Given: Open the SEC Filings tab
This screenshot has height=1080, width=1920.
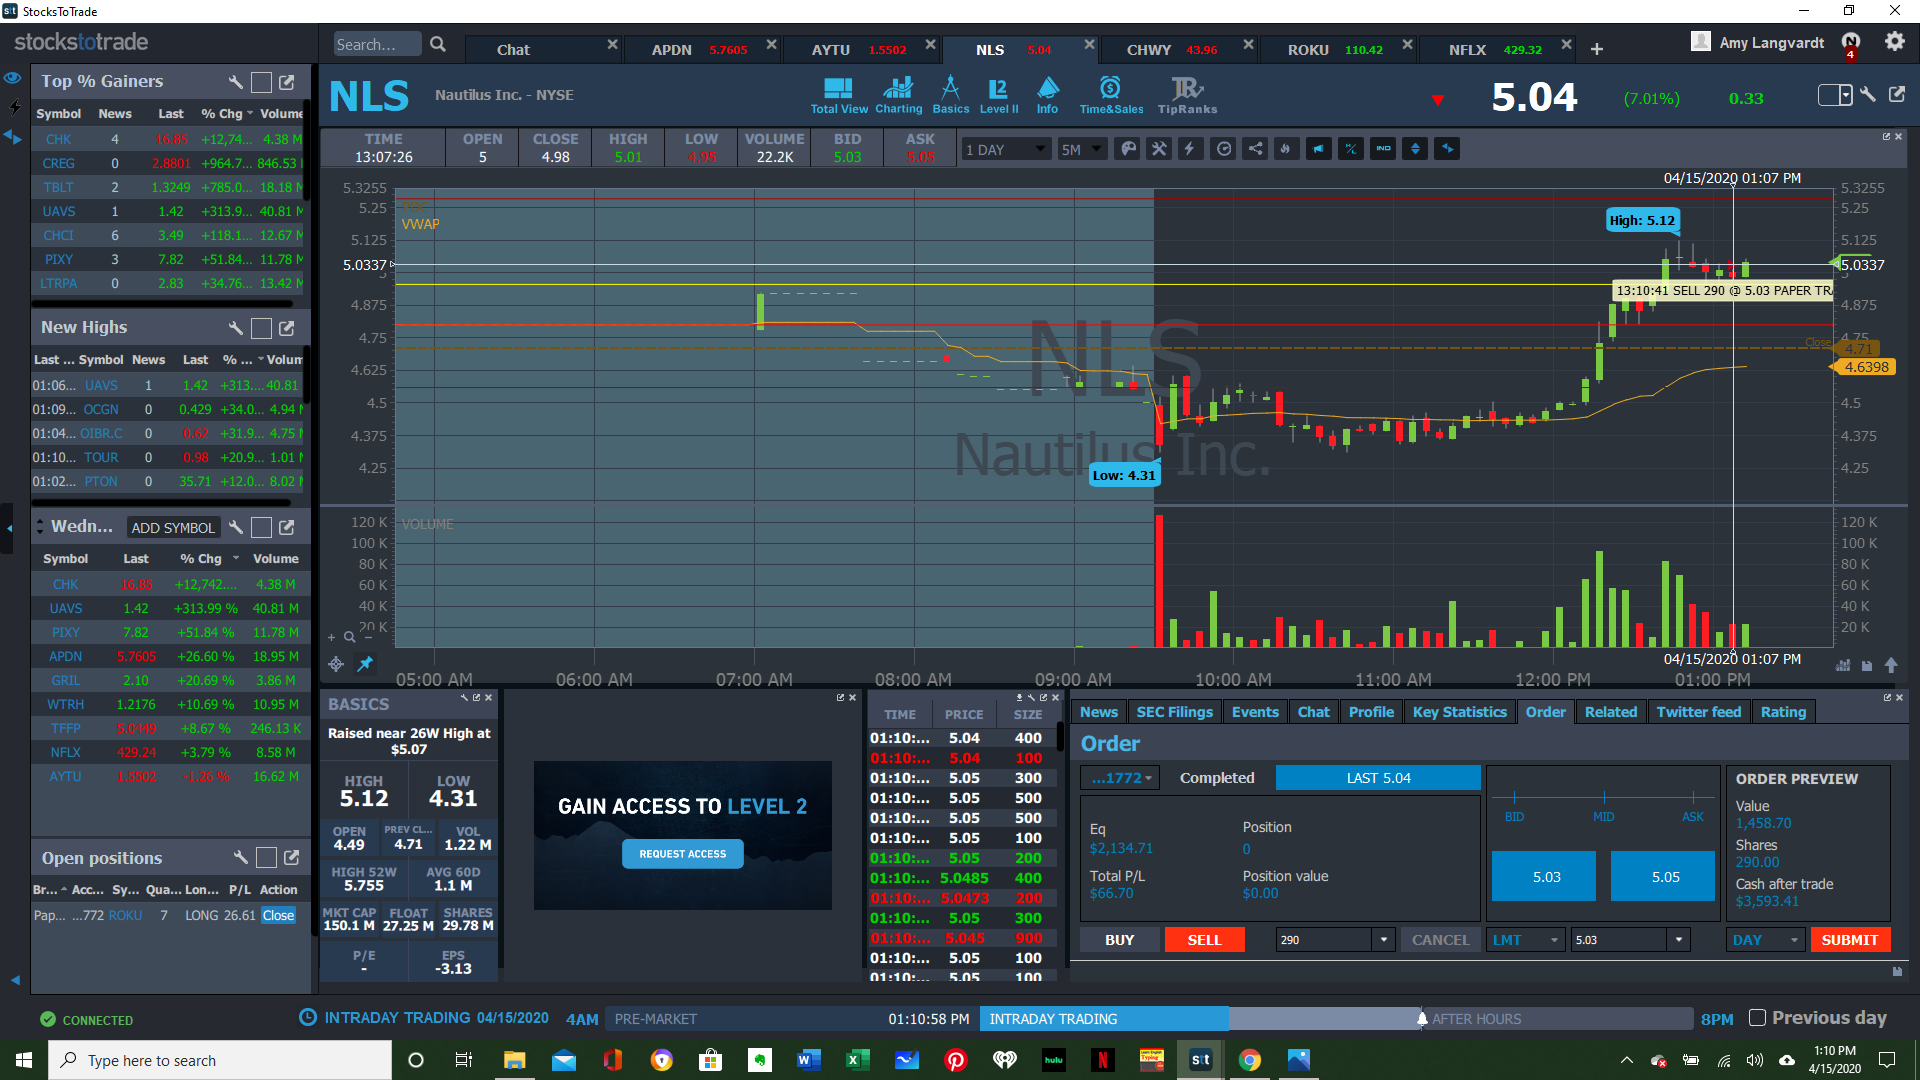Looking at the screenshot, I should (1174, 712).
